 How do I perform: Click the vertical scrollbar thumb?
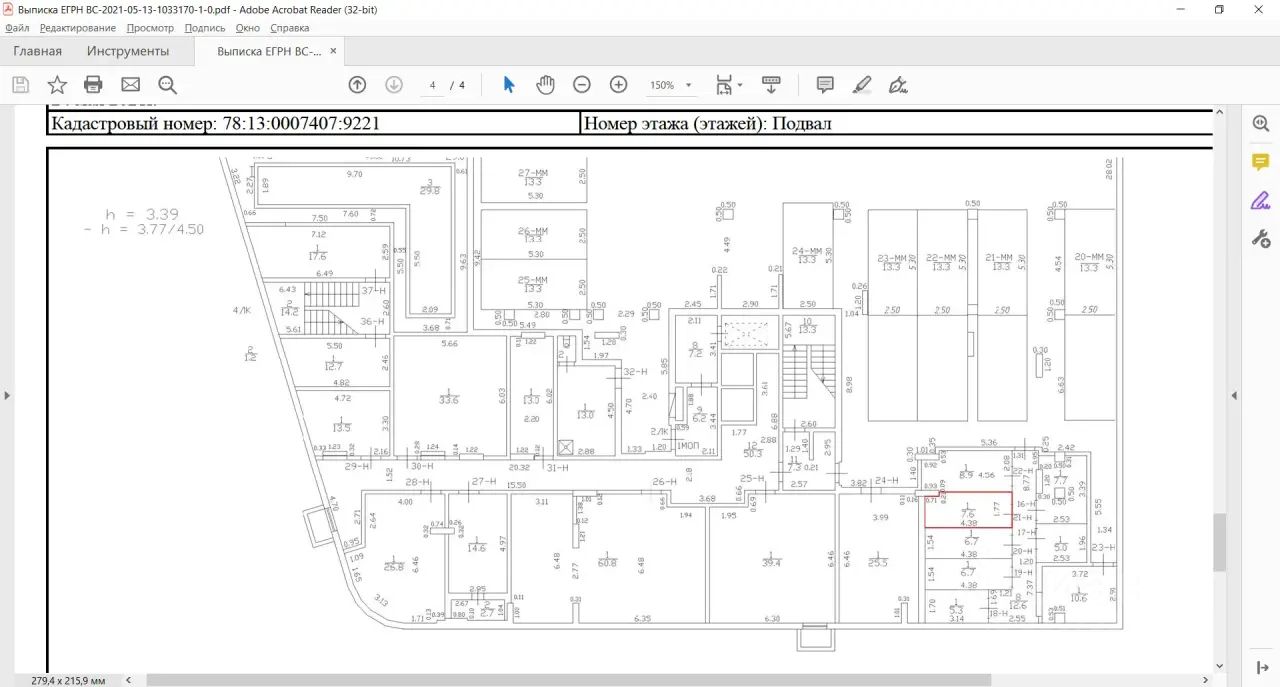tap(1219, 542)
